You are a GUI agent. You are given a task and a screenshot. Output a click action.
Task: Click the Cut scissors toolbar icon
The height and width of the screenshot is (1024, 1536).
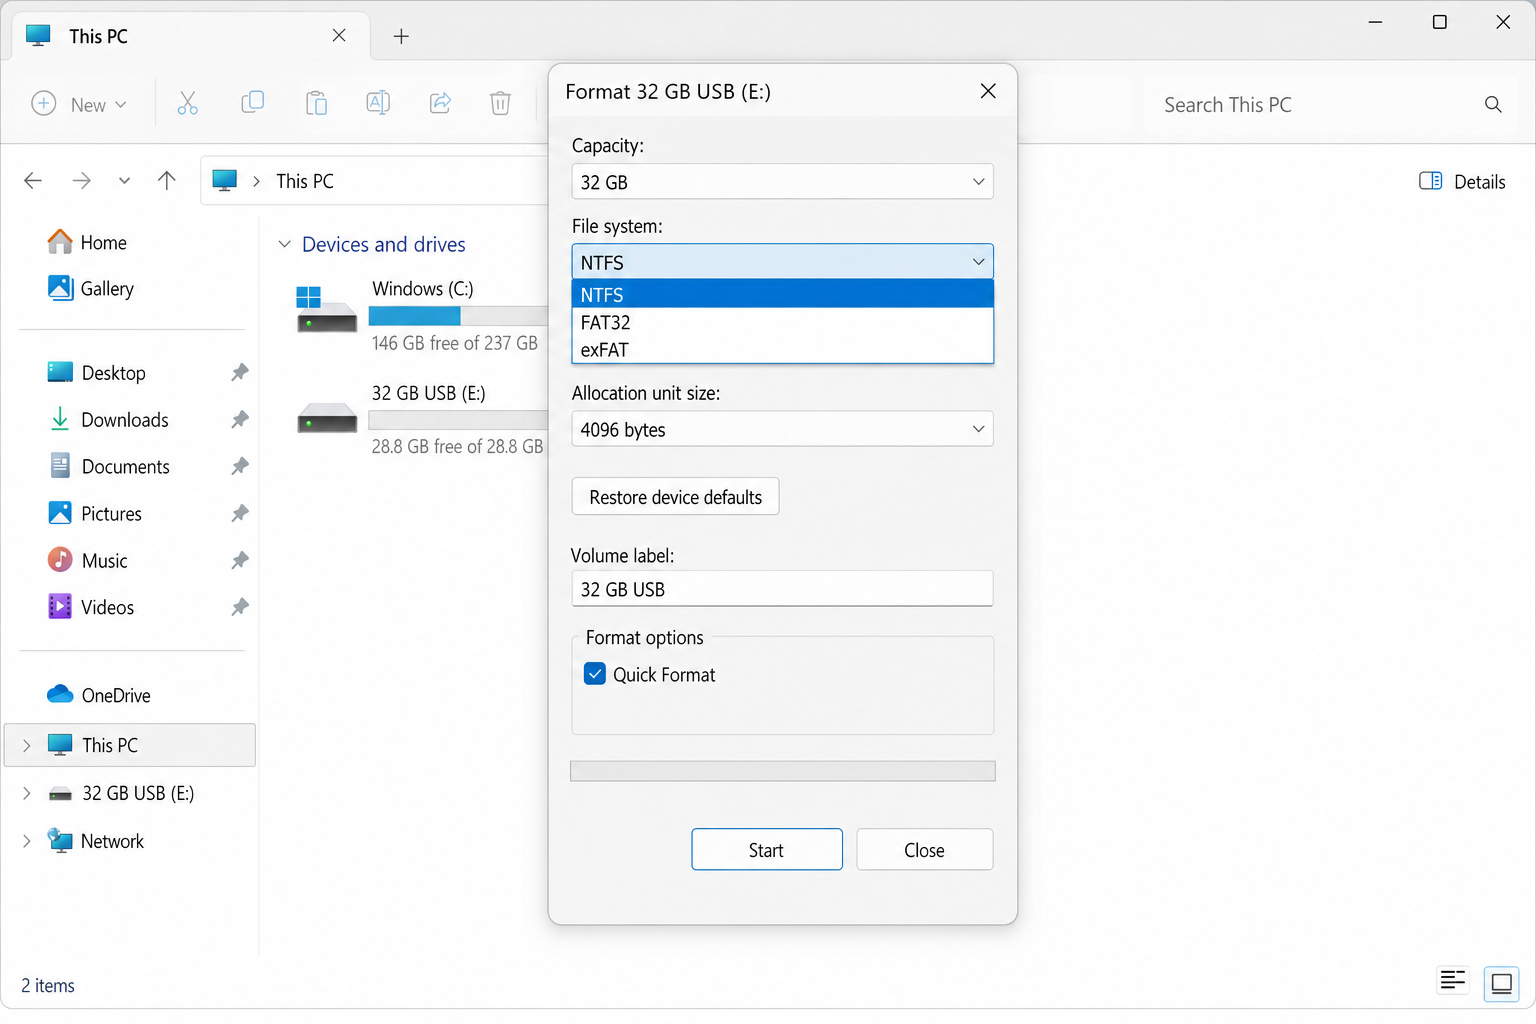(x=187, y=103)
